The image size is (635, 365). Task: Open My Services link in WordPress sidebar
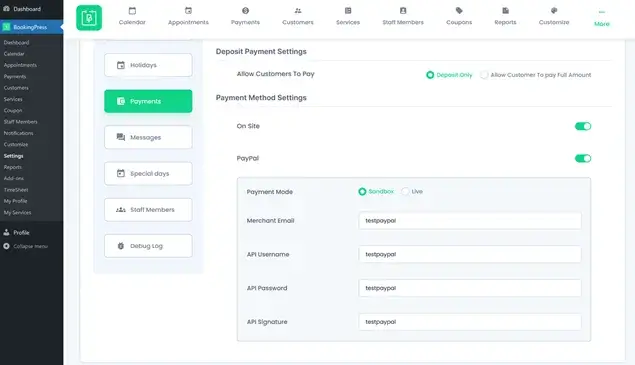pyautogui.click(x=17, y=213)
